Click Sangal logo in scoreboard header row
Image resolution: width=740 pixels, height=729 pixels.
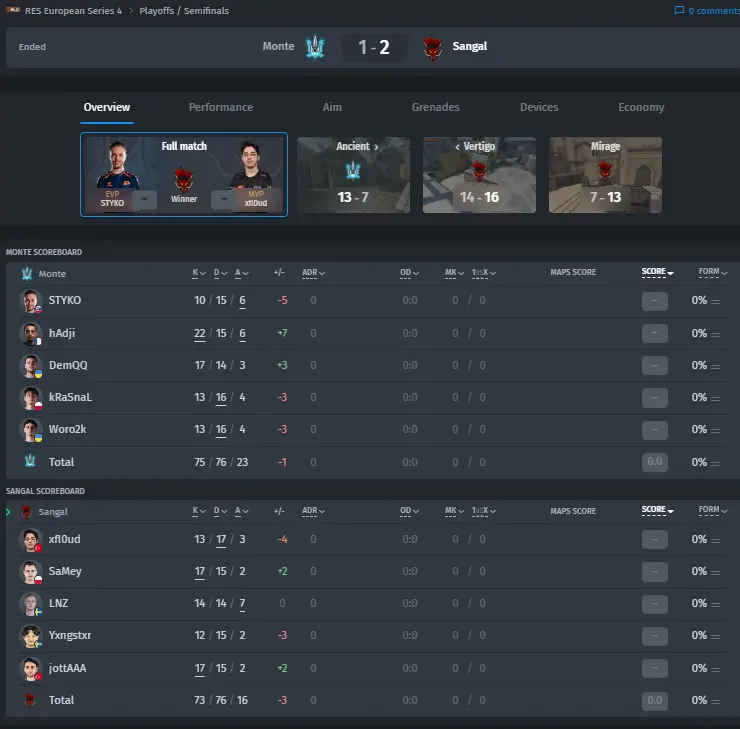pos(27,511)
